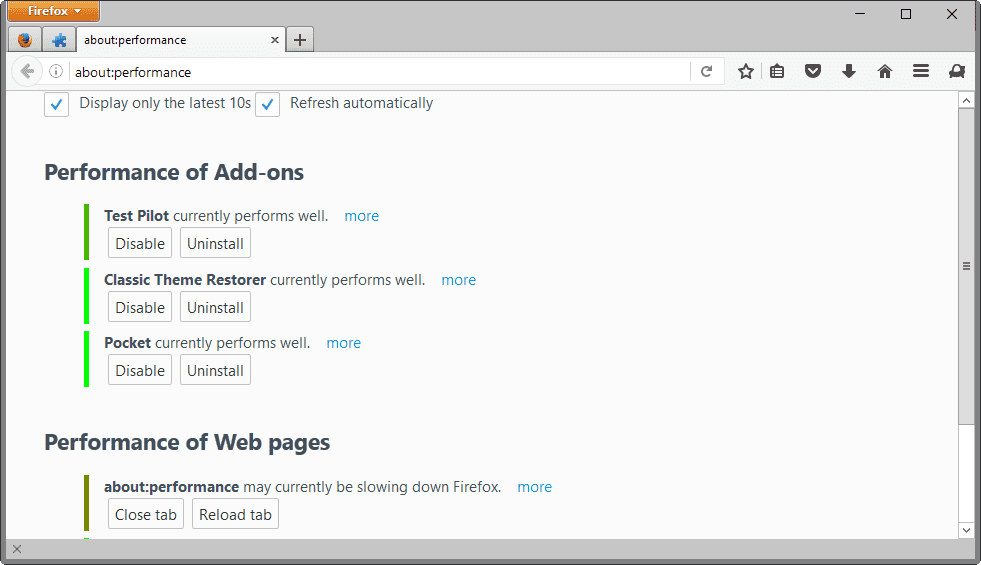
Task: Open the Test Pilot toolbar icon
Action: (957, 71)
